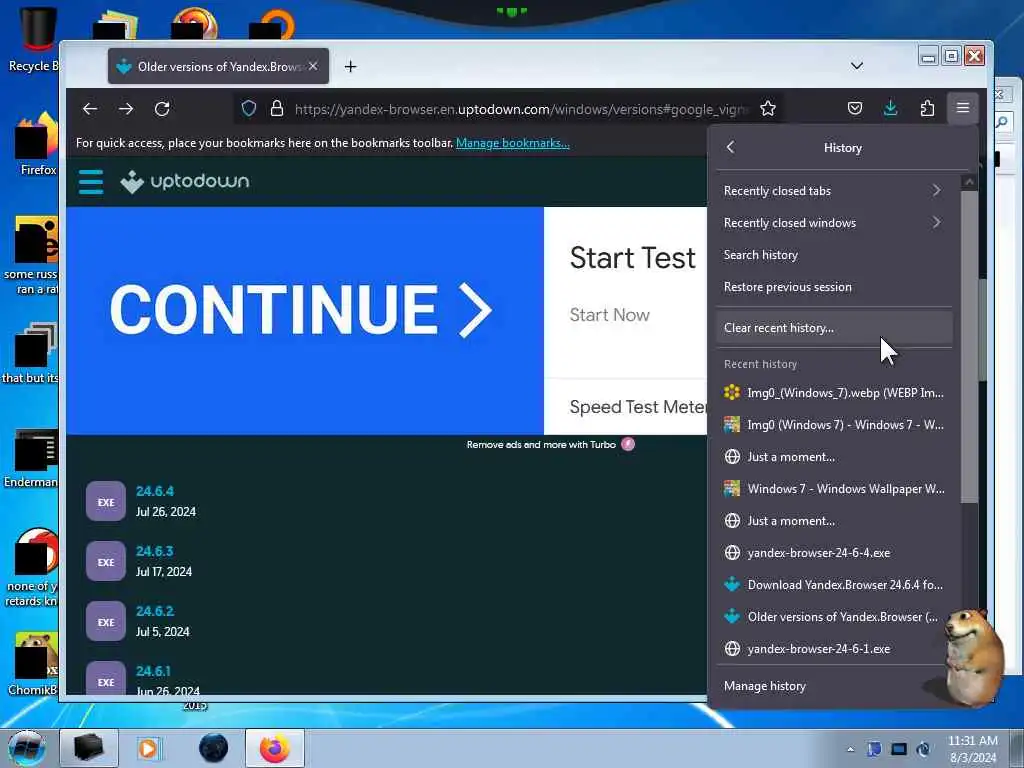Viewport: 1024px width, 768px height.
Task: Open the Firefox taskbar button
Action: tap(274, 748)
